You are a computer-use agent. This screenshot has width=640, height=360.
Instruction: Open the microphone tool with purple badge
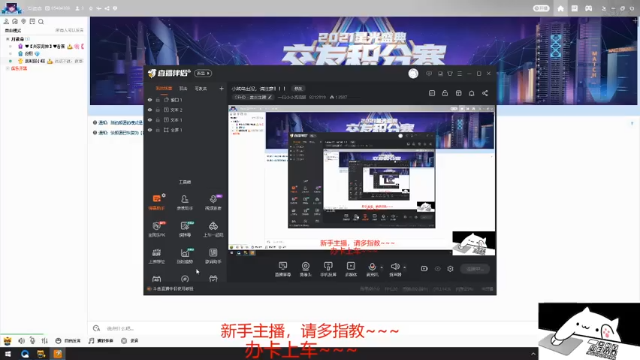click(213, 202)
